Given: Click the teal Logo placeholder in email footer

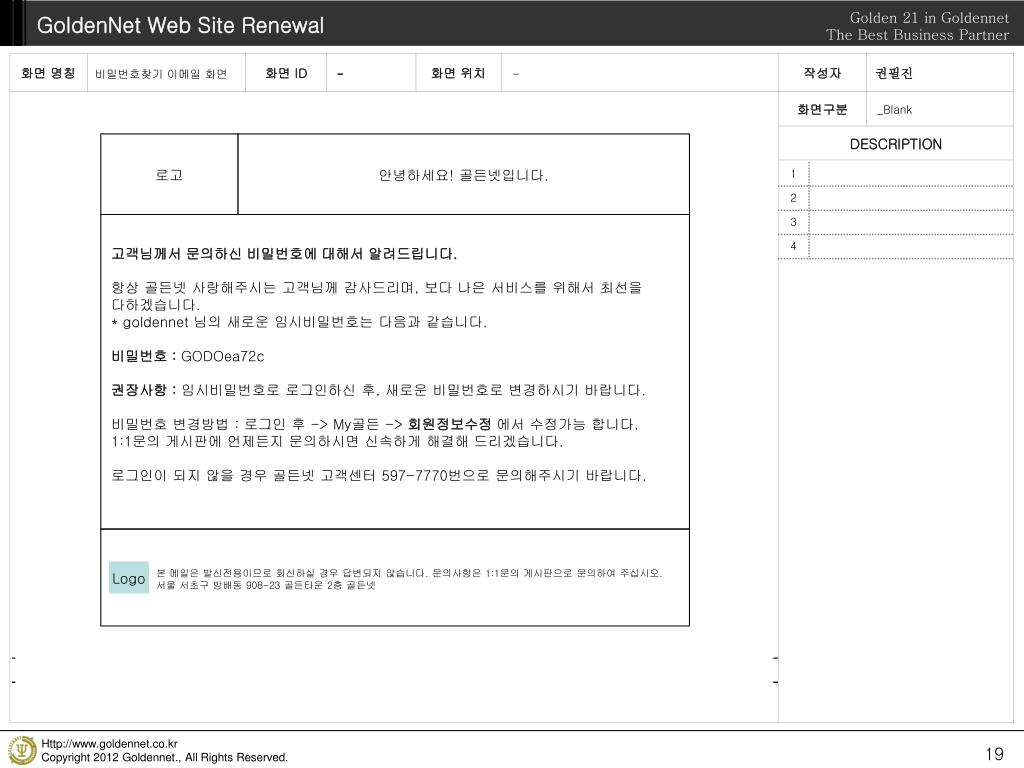Looking at the screenshot, I should pos(129,578).
